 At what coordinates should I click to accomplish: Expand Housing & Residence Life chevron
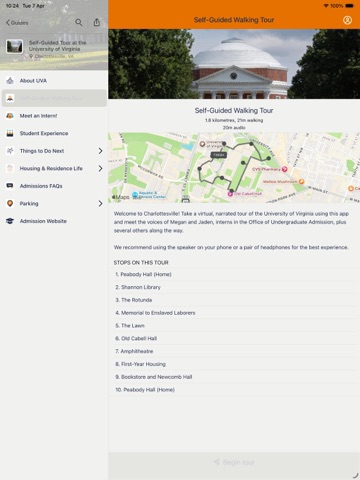click(x=100, y=168)
